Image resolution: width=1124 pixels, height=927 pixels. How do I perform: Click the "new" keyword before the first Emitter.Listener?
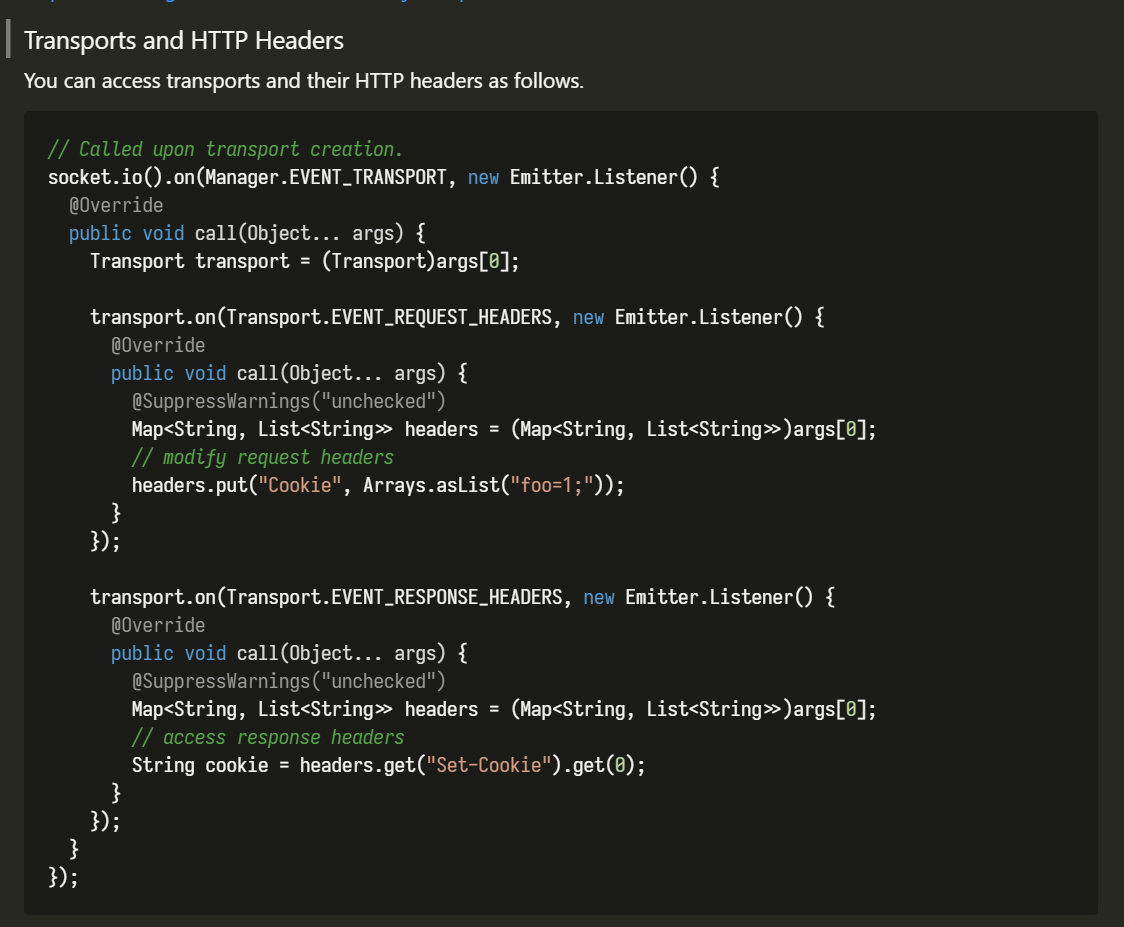coord(483,177)
